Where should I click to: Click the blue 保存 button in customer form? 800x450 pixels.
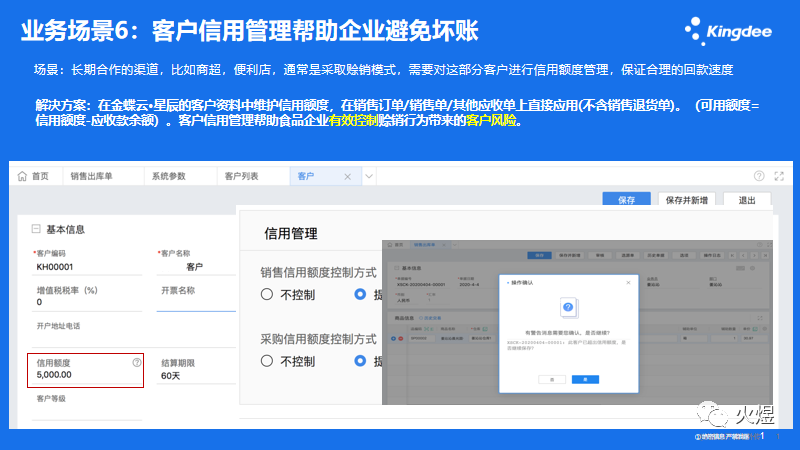tap(627, 199)
